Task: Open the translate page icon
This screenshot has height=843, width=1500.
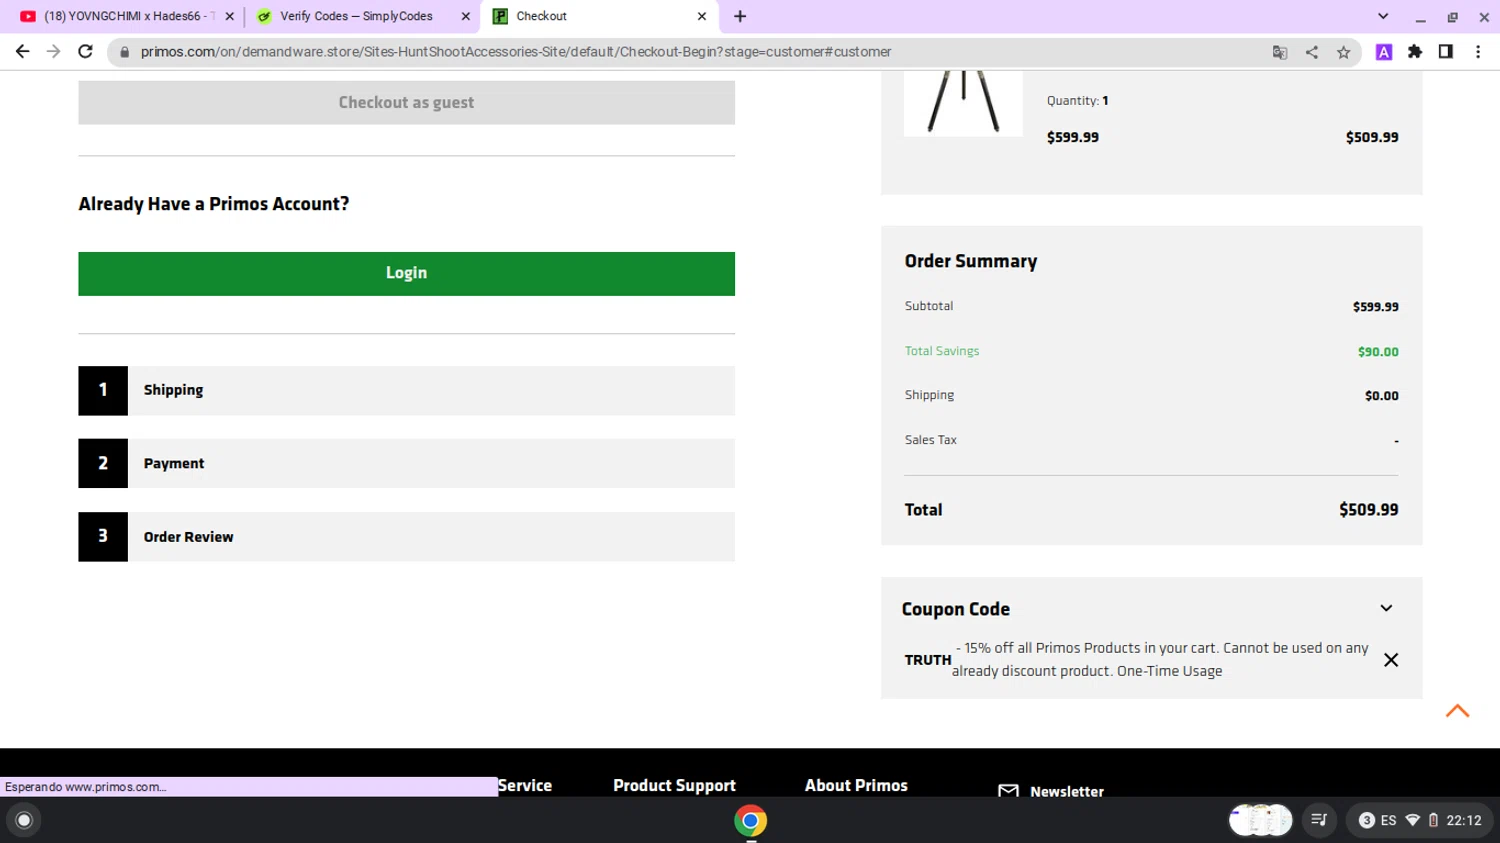Action: click(x=1280, y=52)
